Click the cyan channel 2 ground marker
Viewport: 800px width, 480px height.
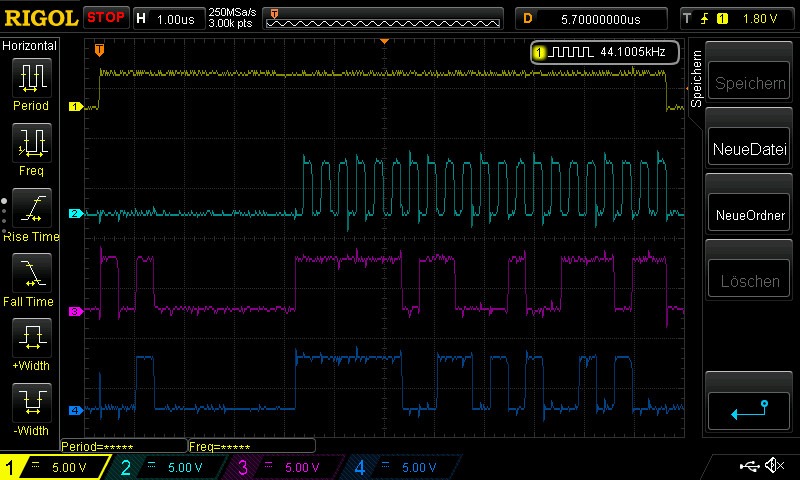click(76, 213)
